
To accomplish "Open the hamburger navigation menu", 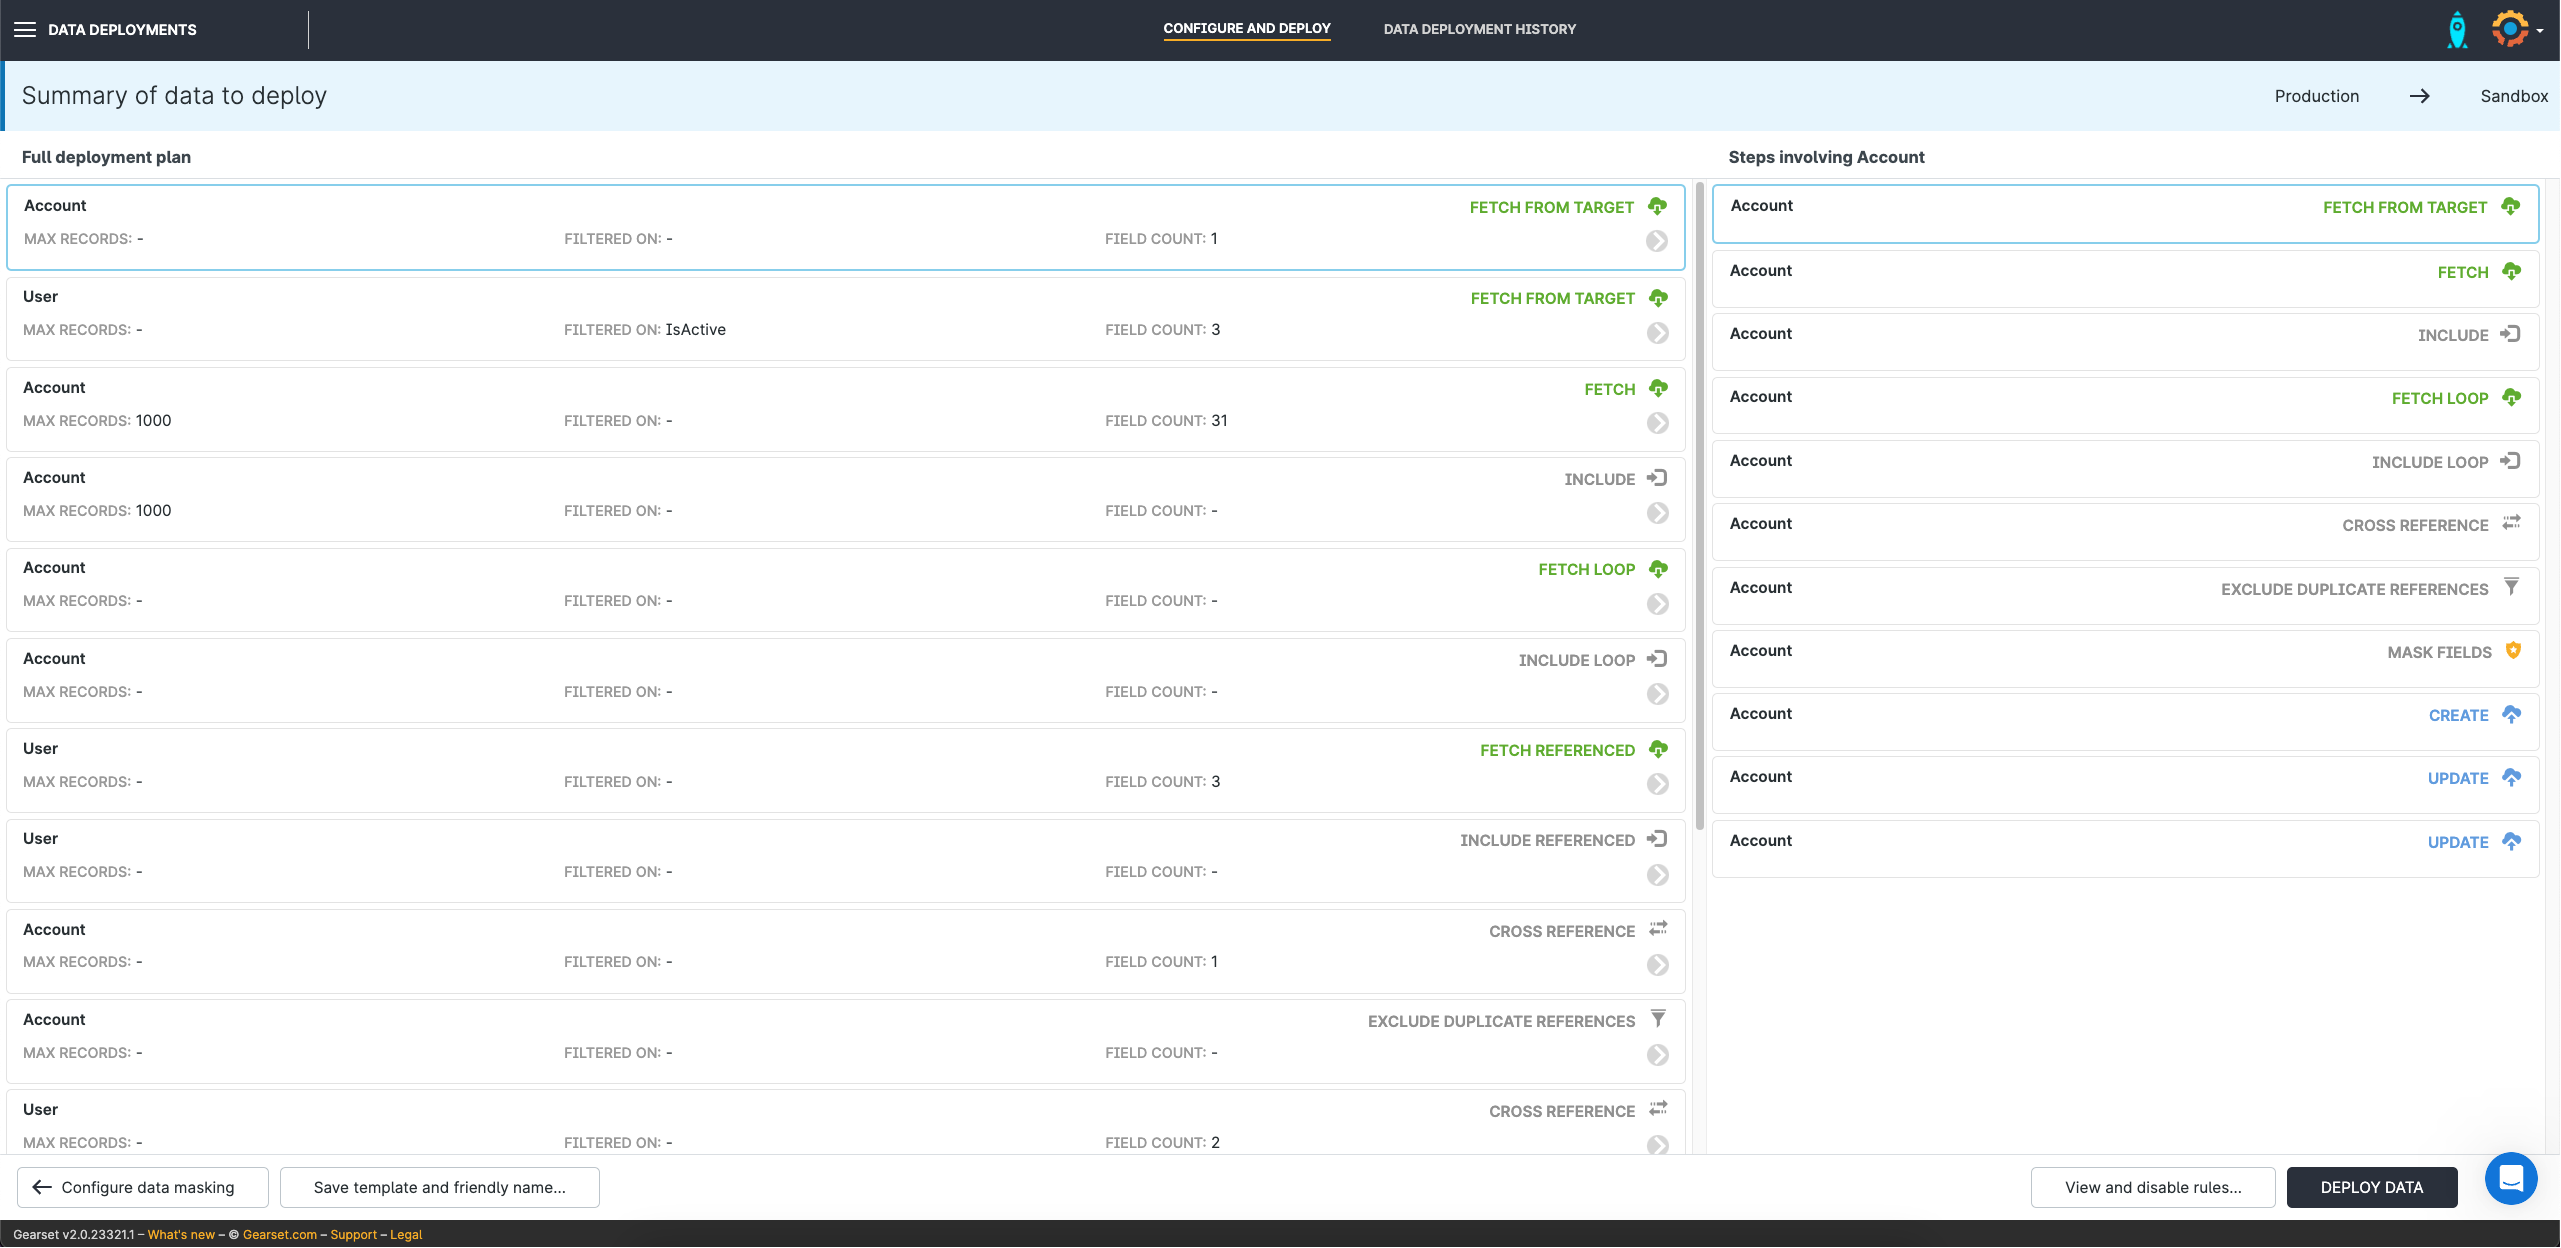I will coord(25,29).
